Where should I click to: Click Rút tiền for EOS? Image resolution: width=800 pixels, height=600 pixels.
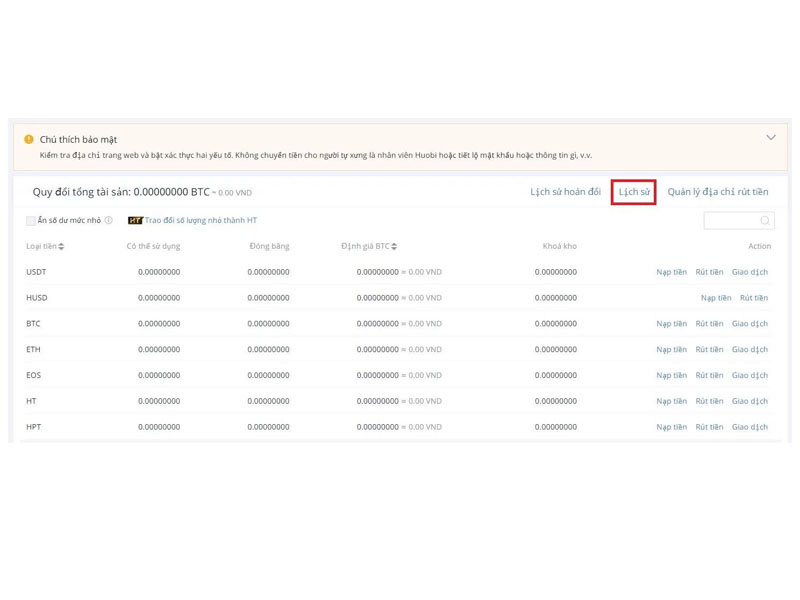[x=709, y=375]
